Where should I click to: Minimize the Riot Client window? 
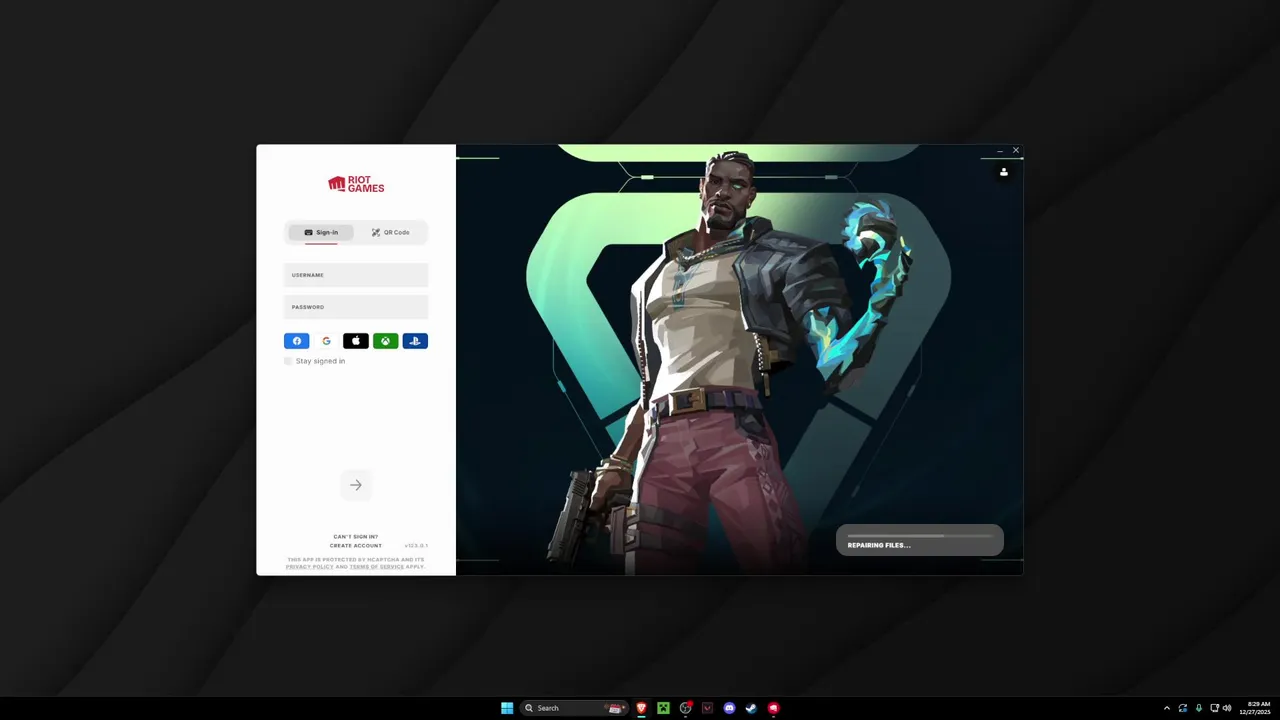[x=1000, y=151]
